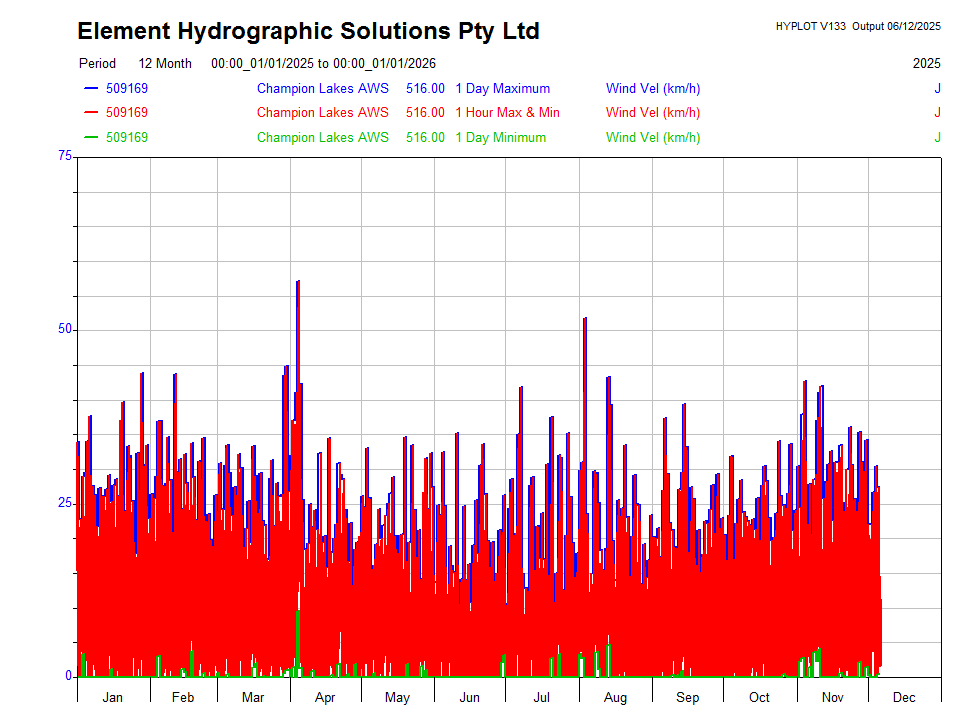Click the blue legend line swatch

91,88
